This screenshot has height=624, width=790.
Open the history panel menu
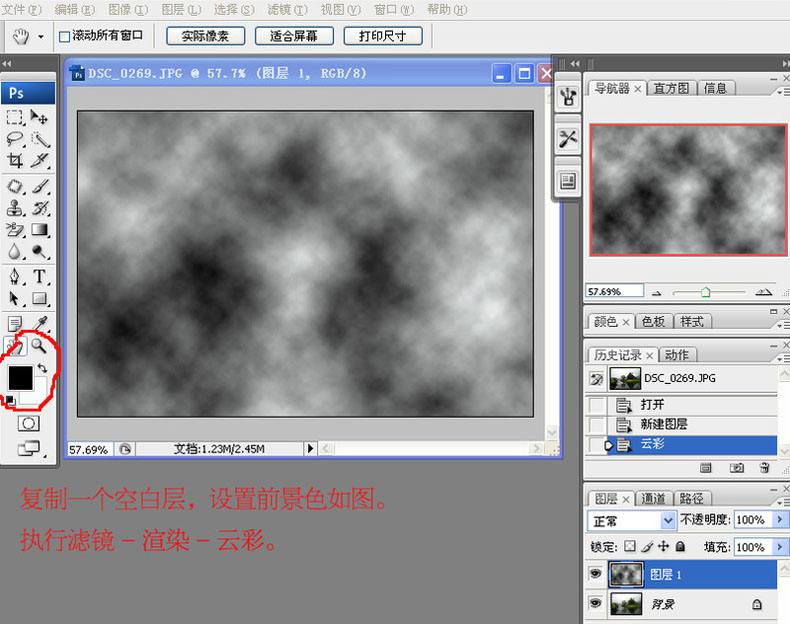(781, 358)
